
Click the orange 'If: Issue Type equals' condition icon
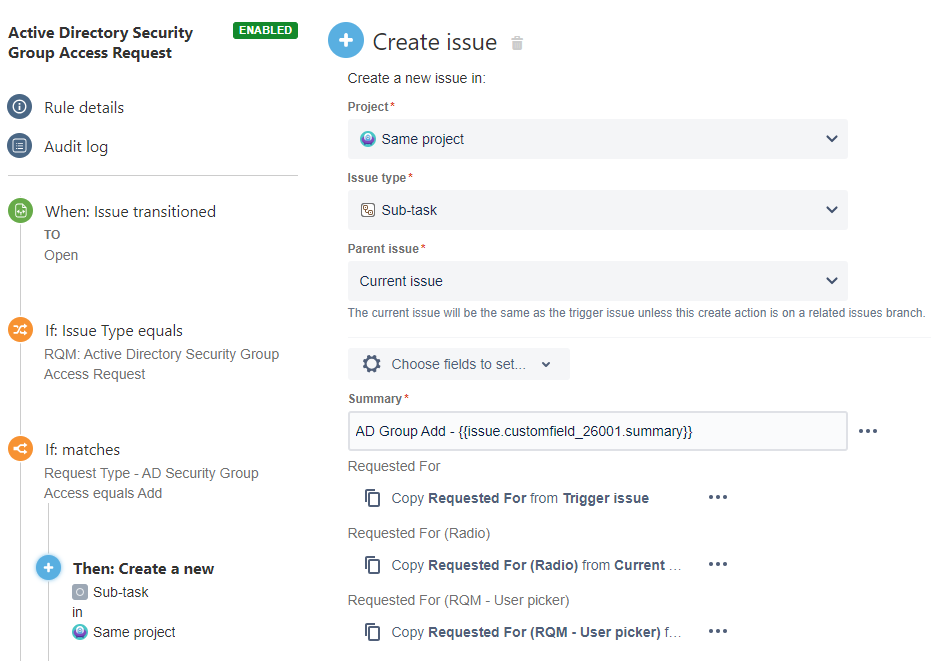(18, 330)
